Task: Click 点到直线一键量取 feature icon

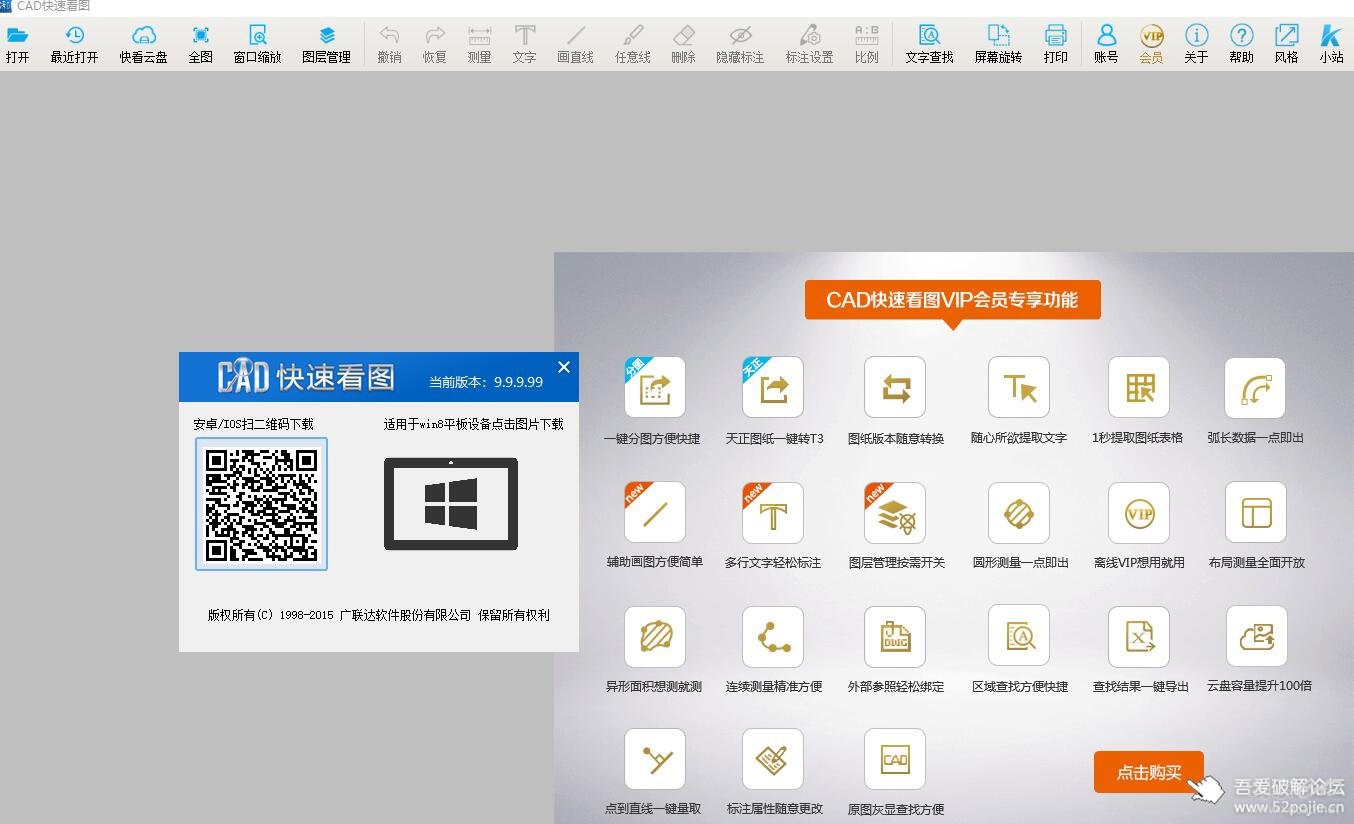Action: tap(654, 759)
